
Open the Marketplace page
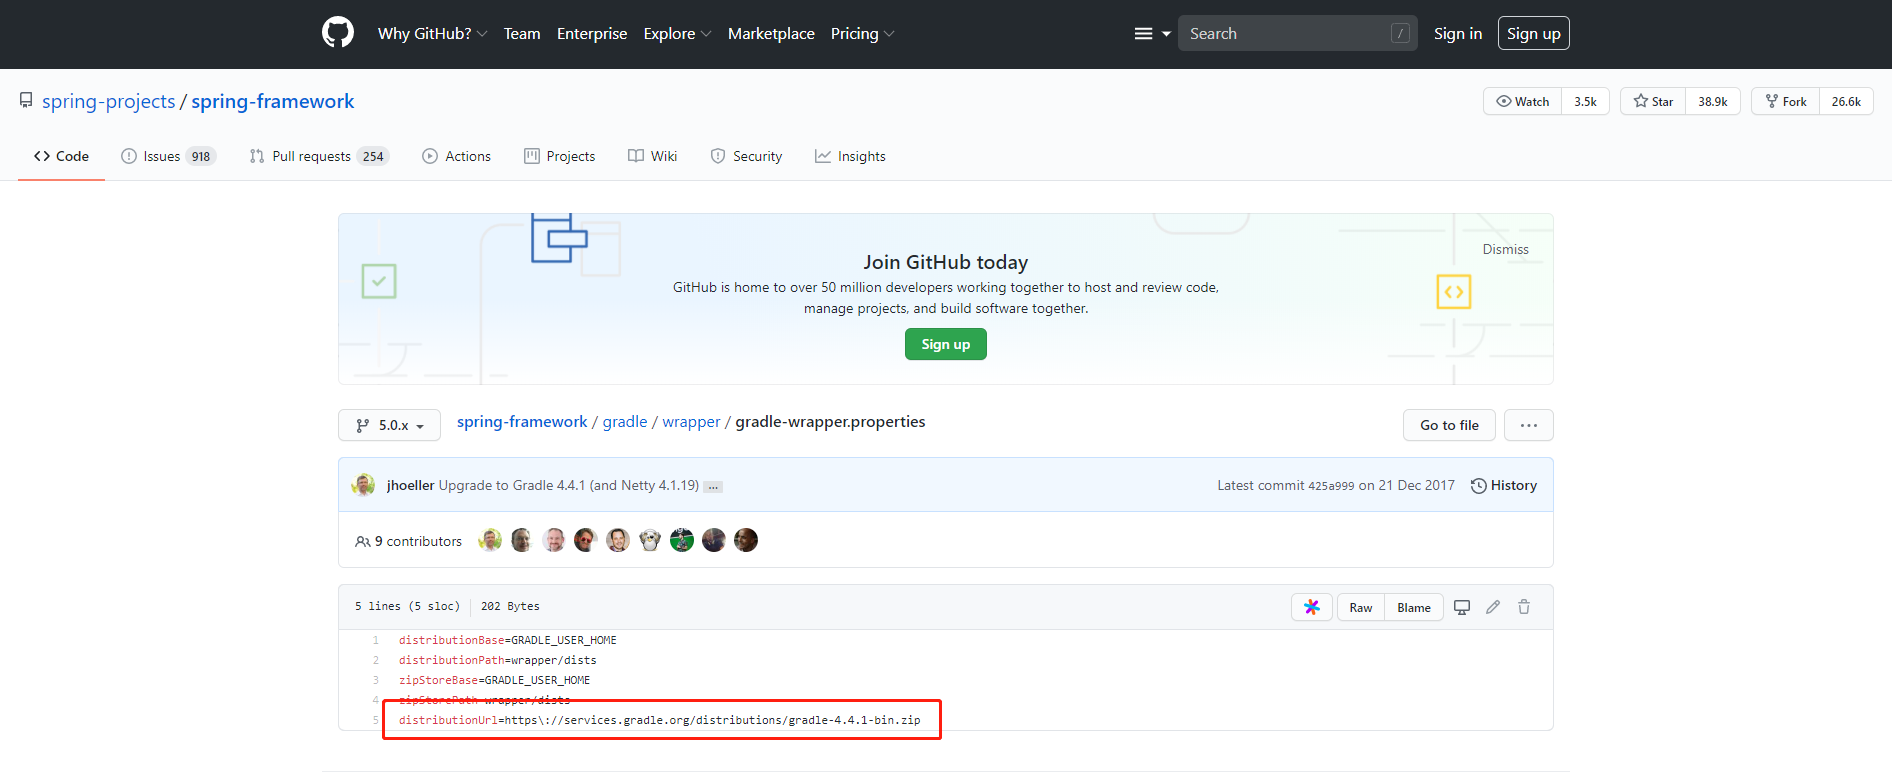tap(771, 34)
